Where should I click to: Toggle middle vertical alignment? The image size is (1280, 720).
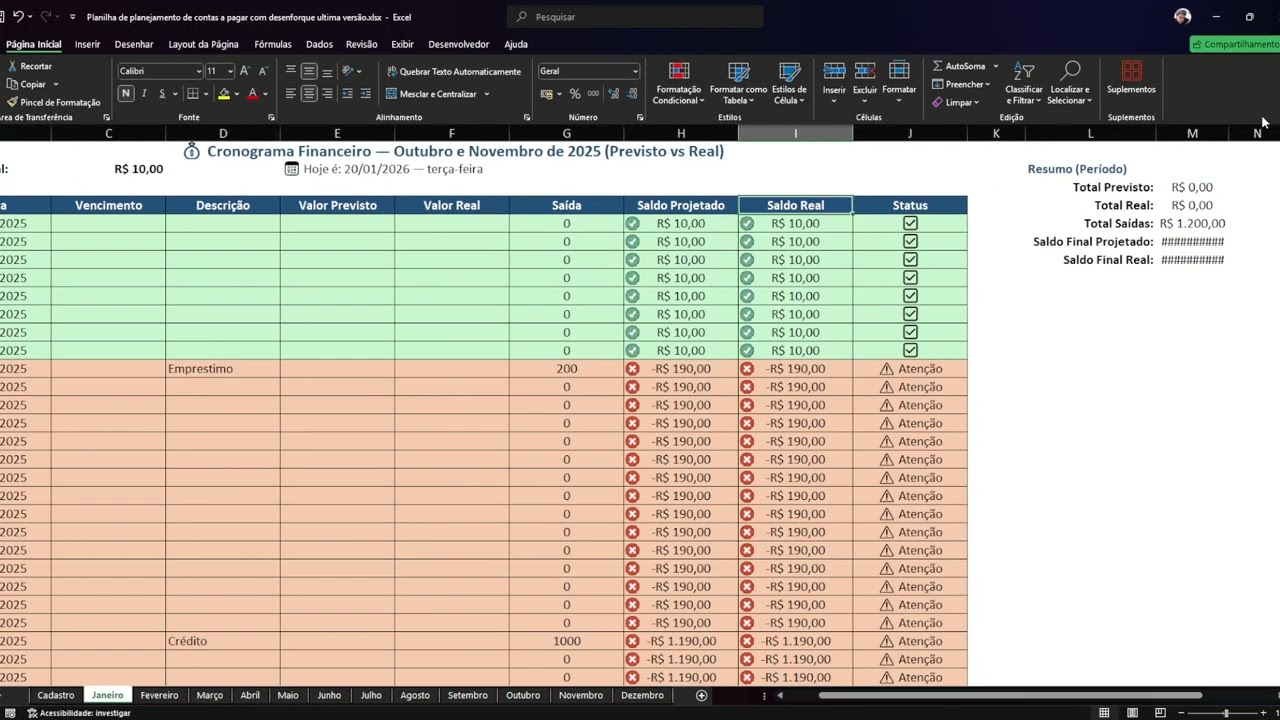pyautogui.click(x=309, y=71)
